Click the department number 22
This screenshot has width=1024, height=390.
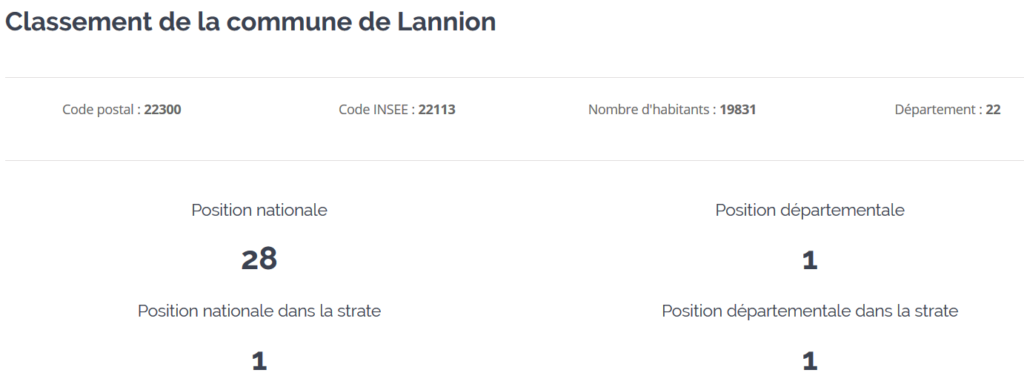coord(993,110)
